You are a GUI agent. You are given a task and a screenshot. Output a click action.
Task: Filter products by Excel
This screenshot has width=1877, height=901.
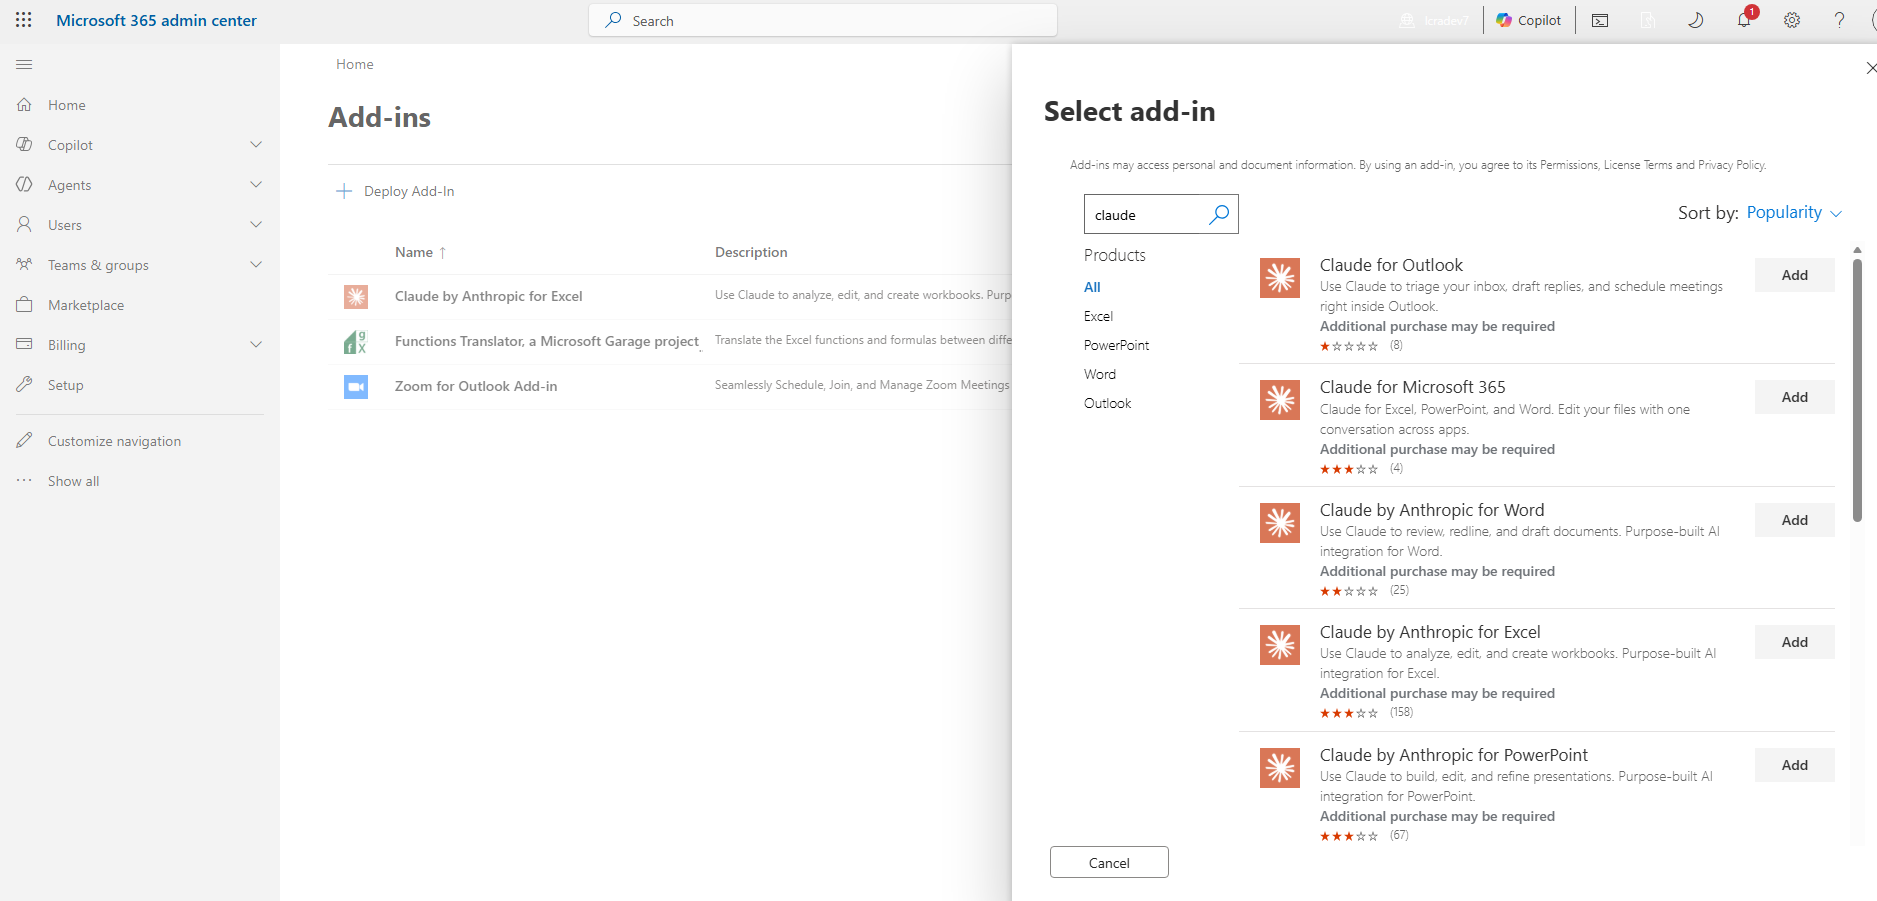[1098, 316]
